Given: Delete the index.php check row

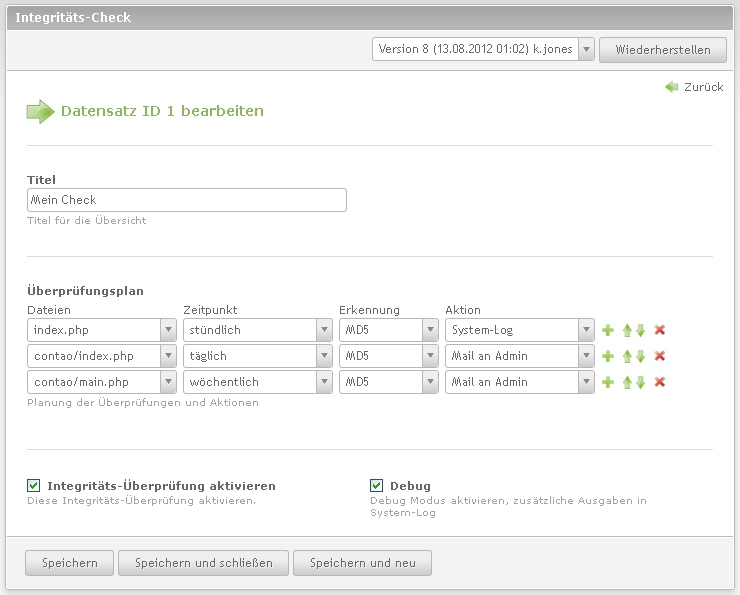Looking at the screenshot, I should tap(660, 330).
